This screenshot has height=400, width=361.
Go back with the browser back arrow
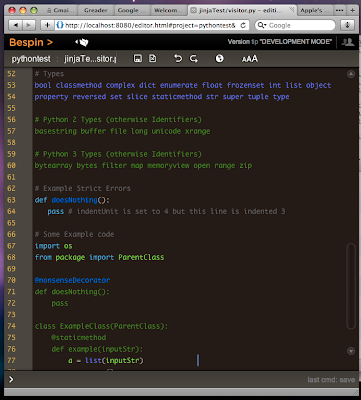coord(15,25)
